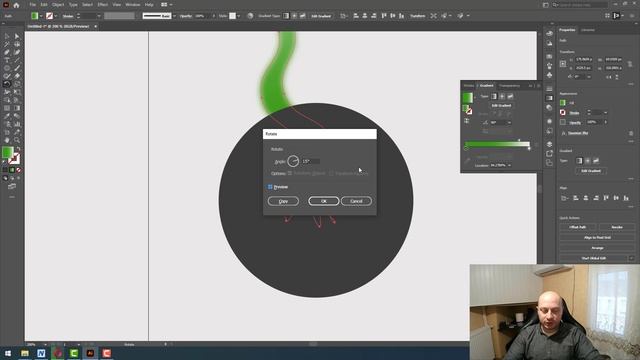This screenshot has width=640, height=360.
Task: Toggle the Preview checkbox in the Rotate dialog
Action: [270, 187]
